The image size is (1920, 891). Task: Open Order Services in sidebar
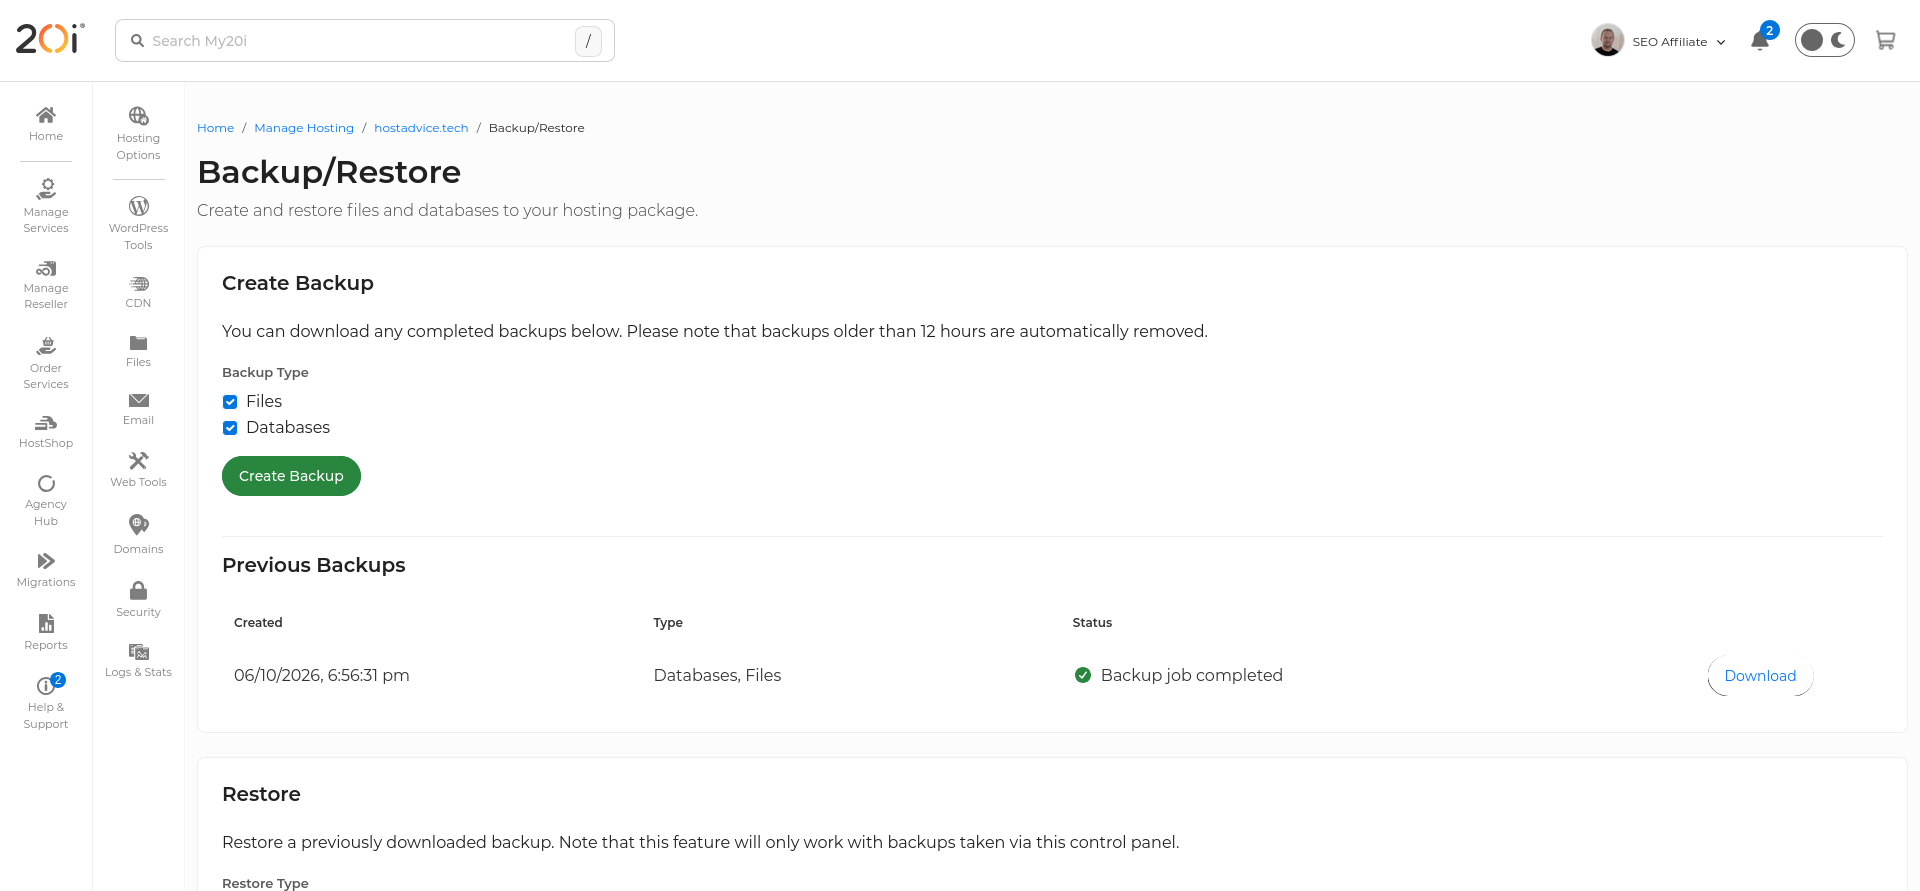point(46,363)
